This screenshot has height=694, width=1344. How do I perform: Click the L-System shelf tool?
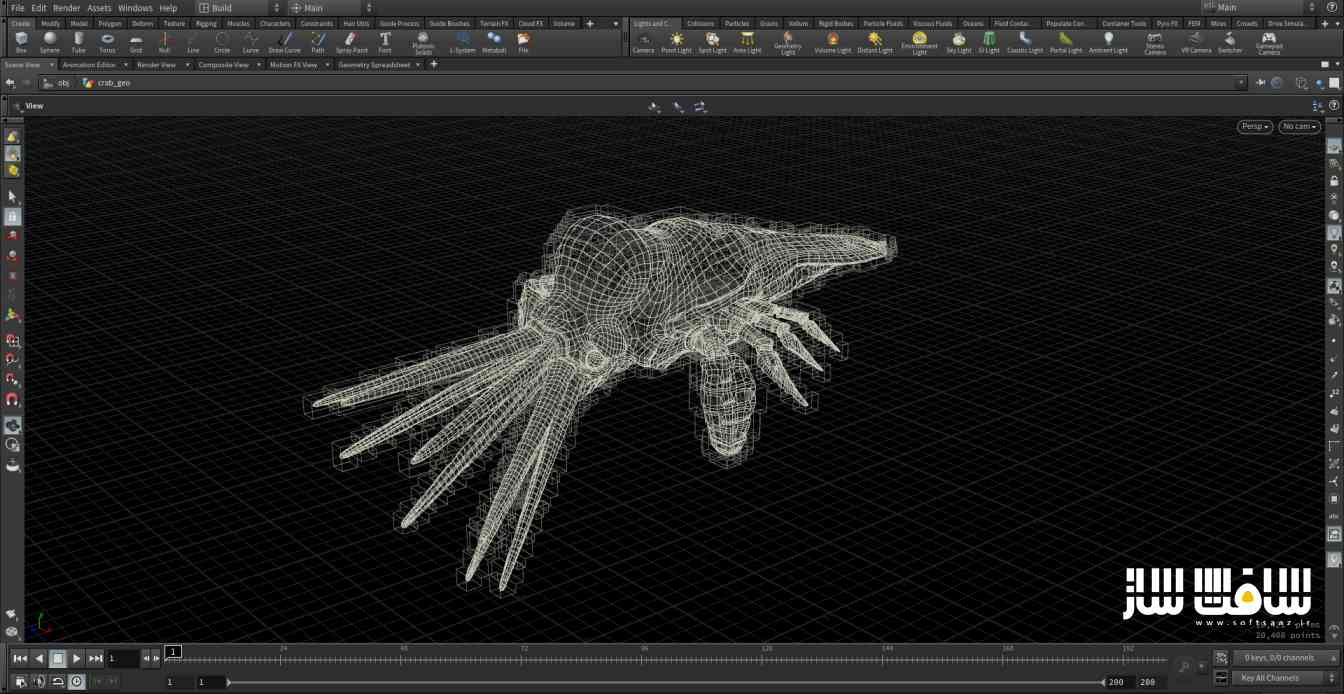[x=462, y=41]
